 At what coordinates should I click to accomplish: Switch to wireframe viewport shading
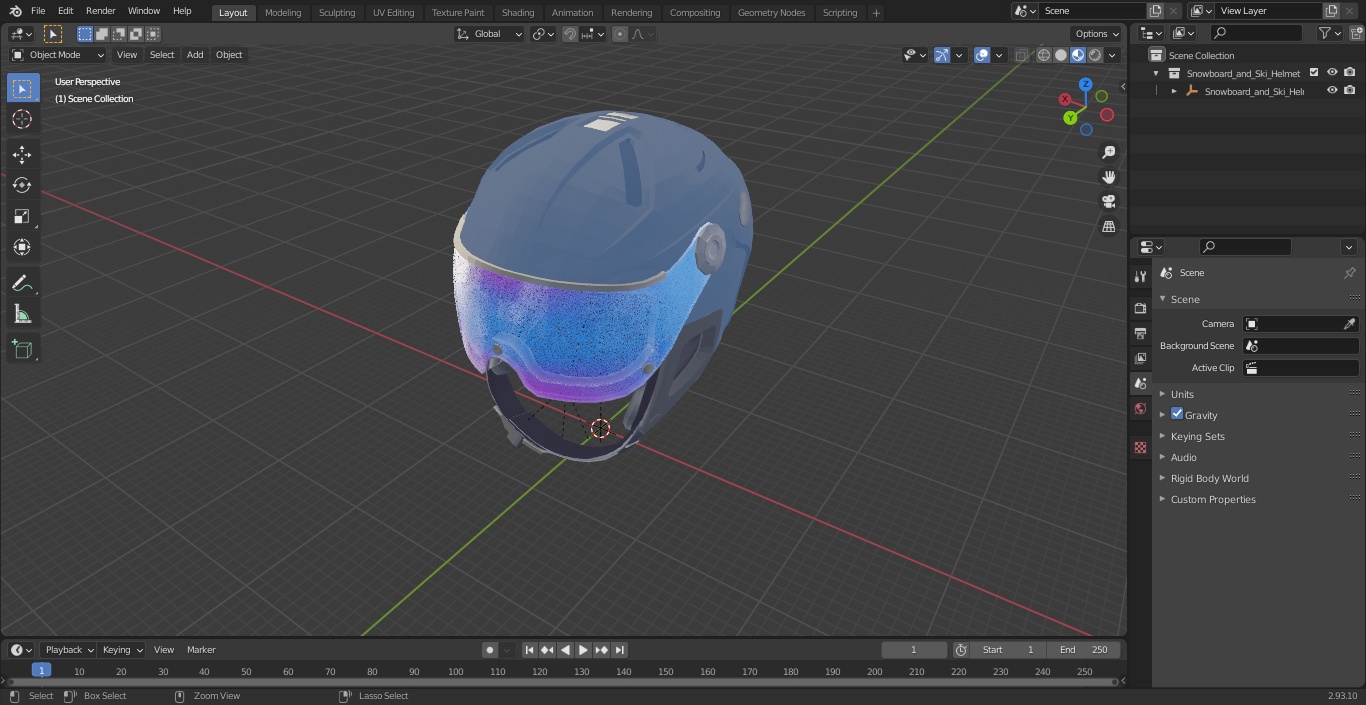click(x=1043, y=55)
